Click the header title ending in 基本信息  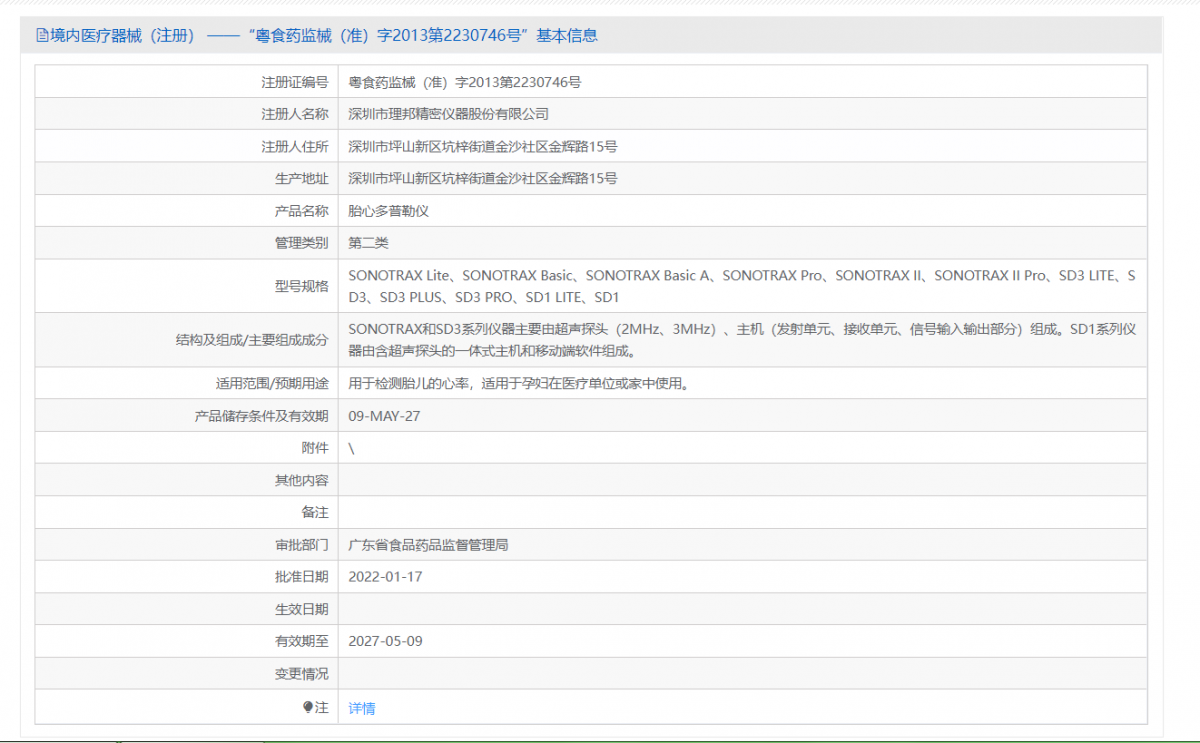(x=325, y=35)
